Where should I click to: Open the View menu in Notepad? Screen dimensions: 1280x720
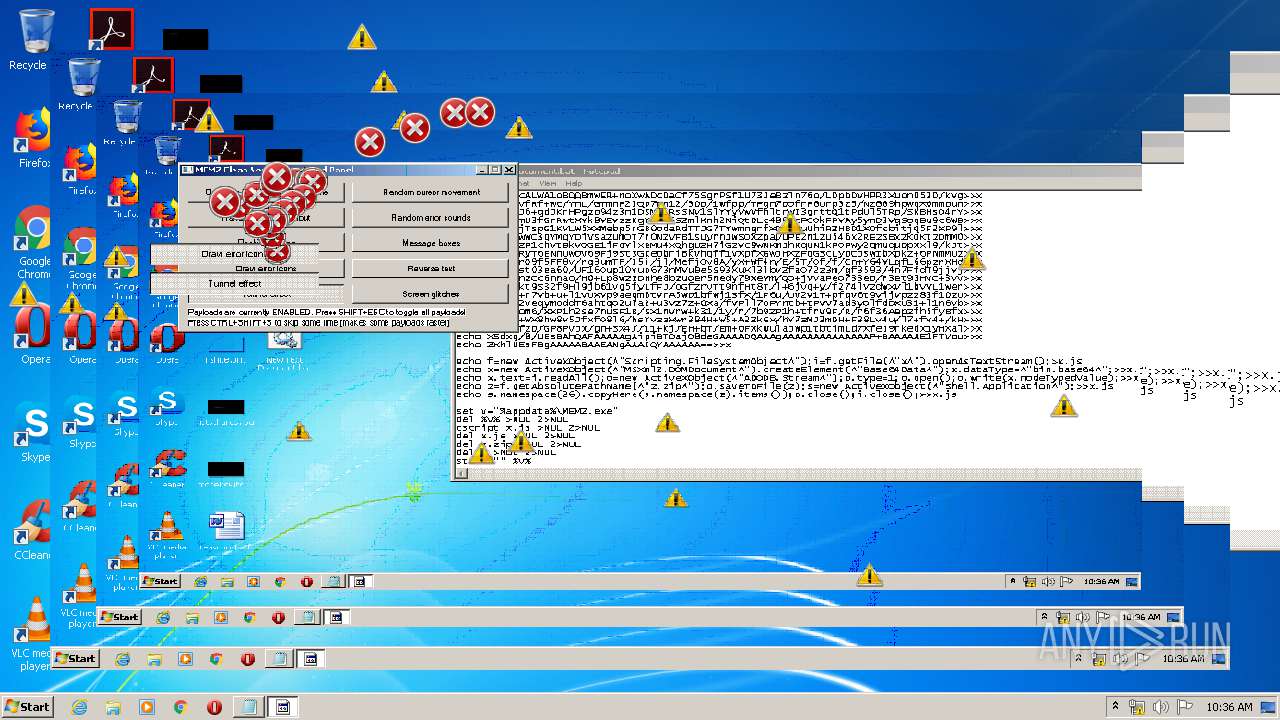(x=548, y=184)
